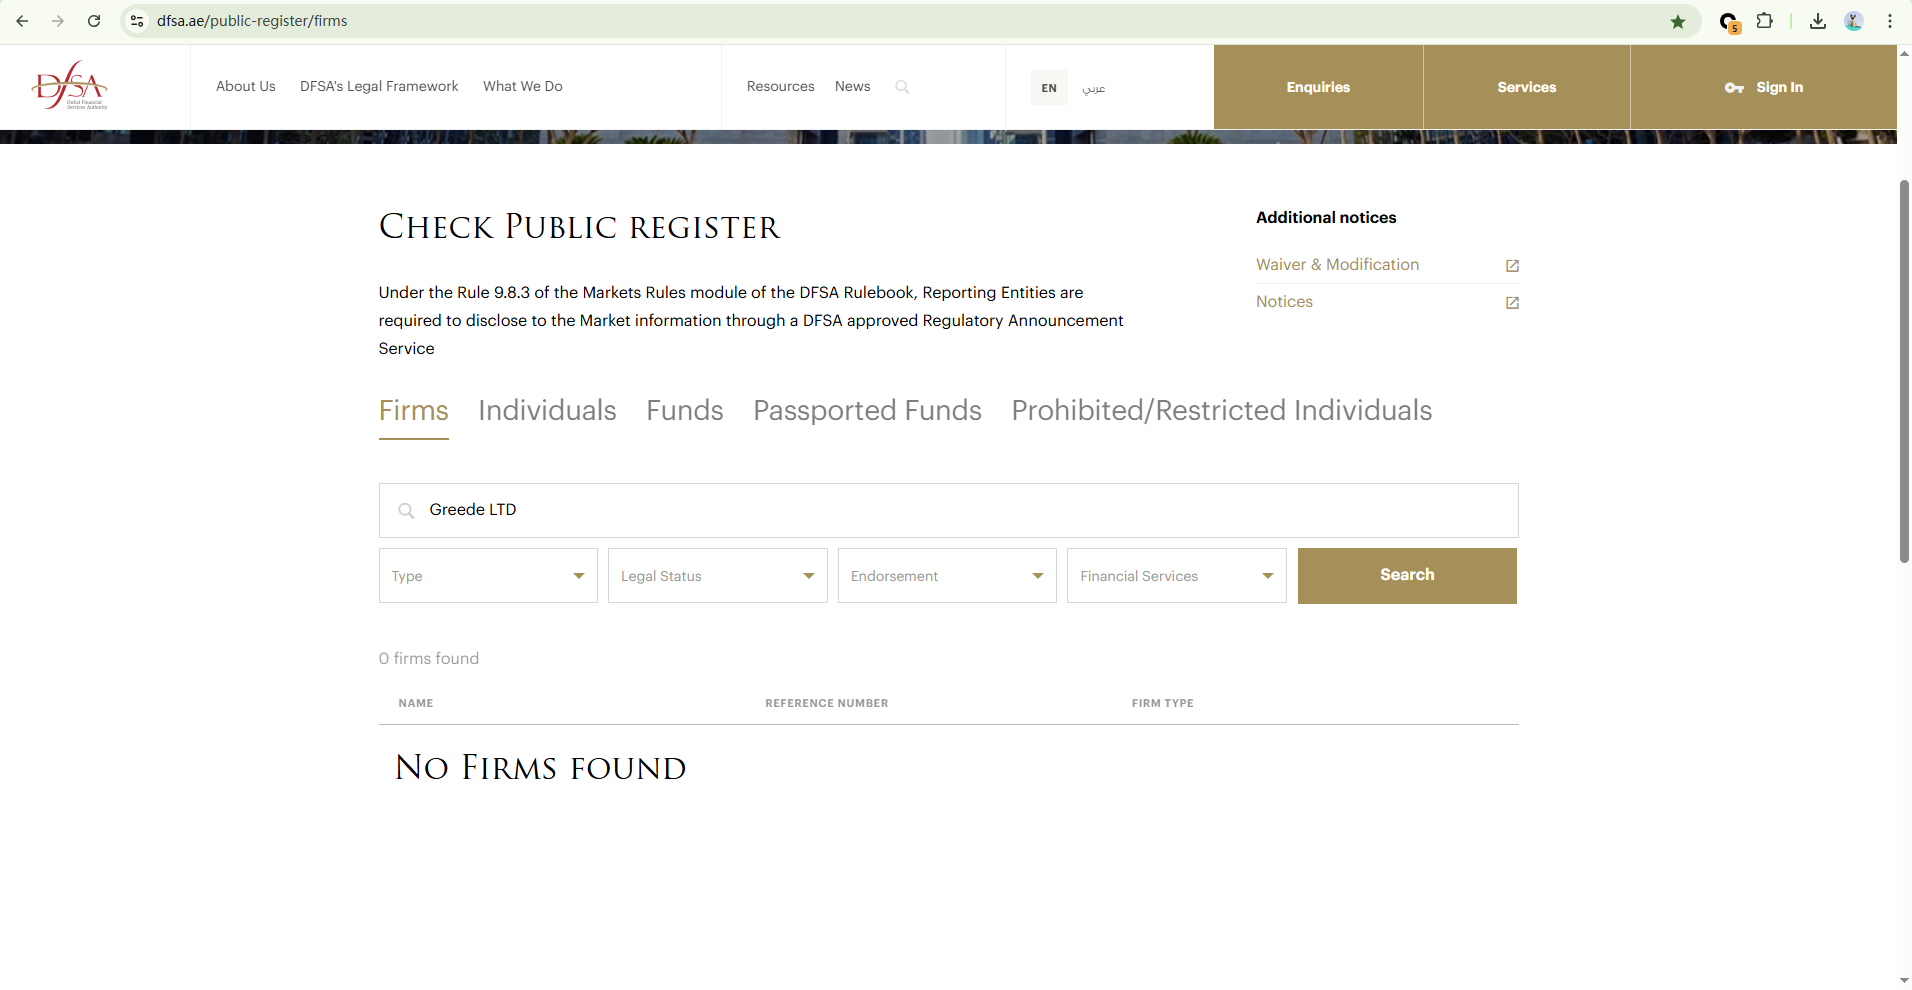This screenshot has width=1912, height=990.
Task: Click the Sign In button
Action: click(1764, 87)
